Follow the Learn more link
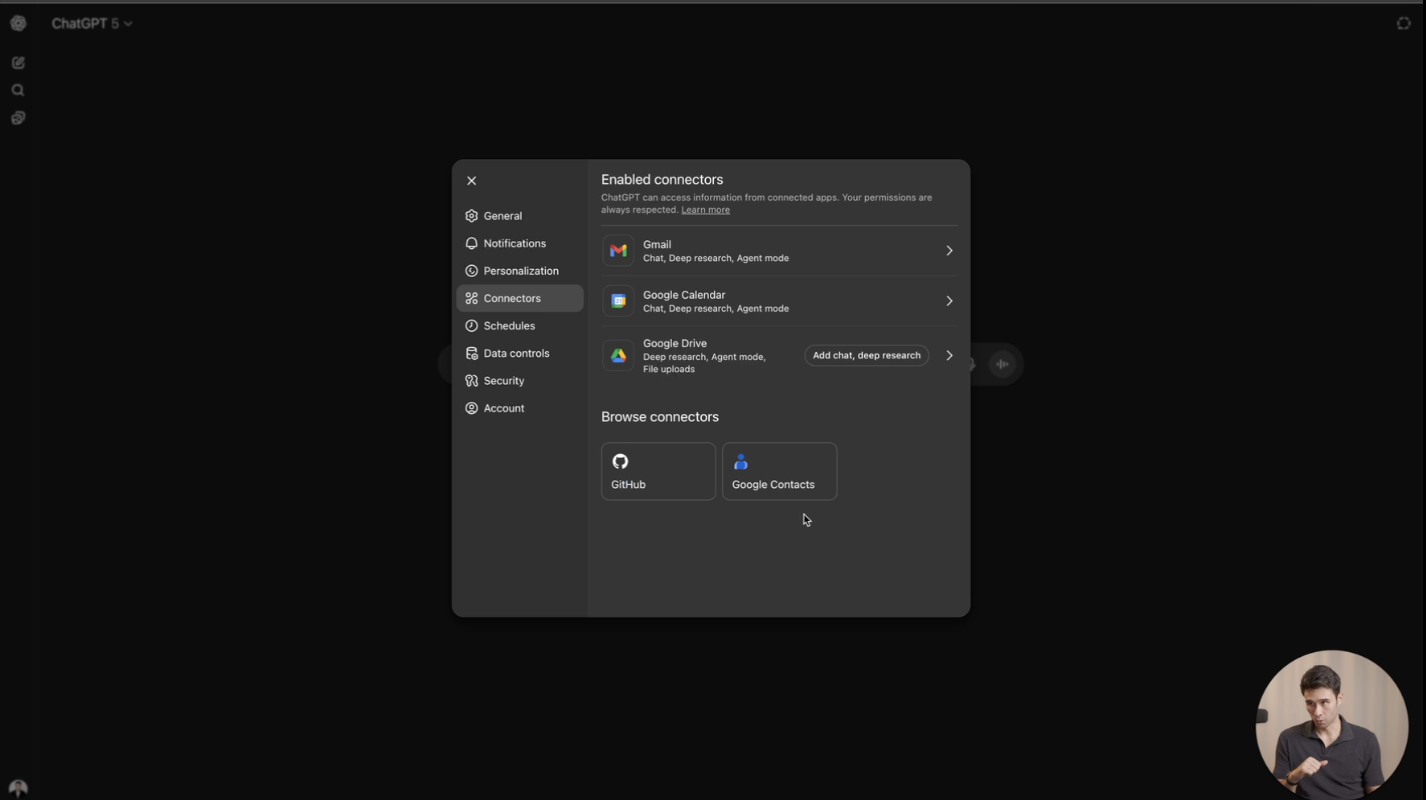Image resolution: width=1426 pixels, height=800 pixels. point(705,210)
